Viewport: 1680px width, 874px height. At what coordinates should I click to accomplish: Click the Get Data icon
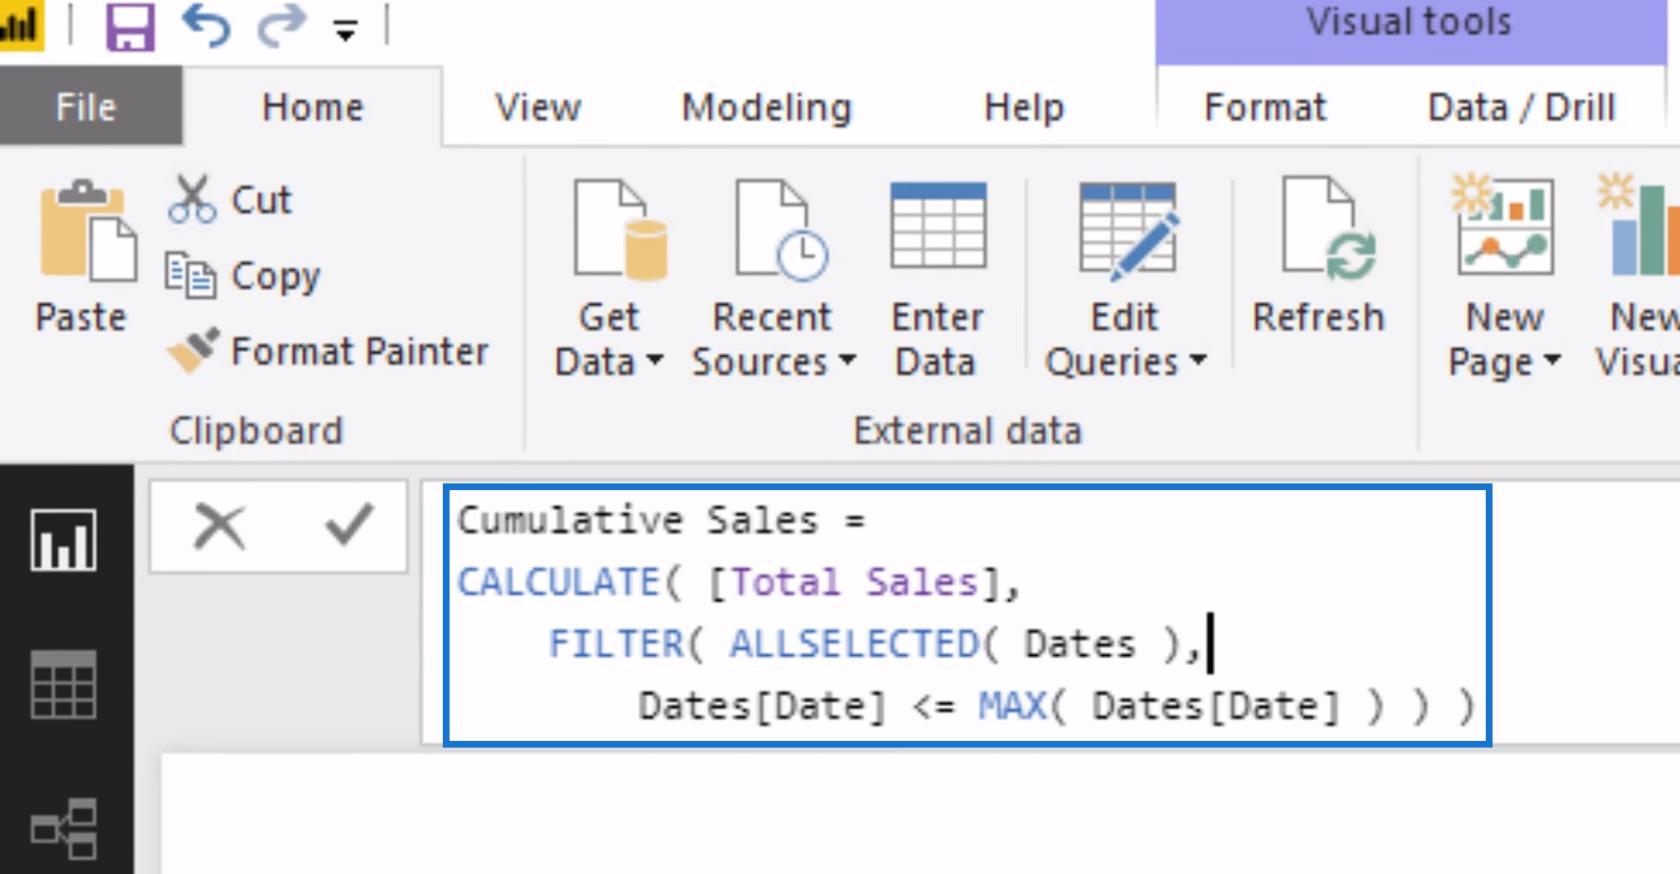(x=620, y=229)
